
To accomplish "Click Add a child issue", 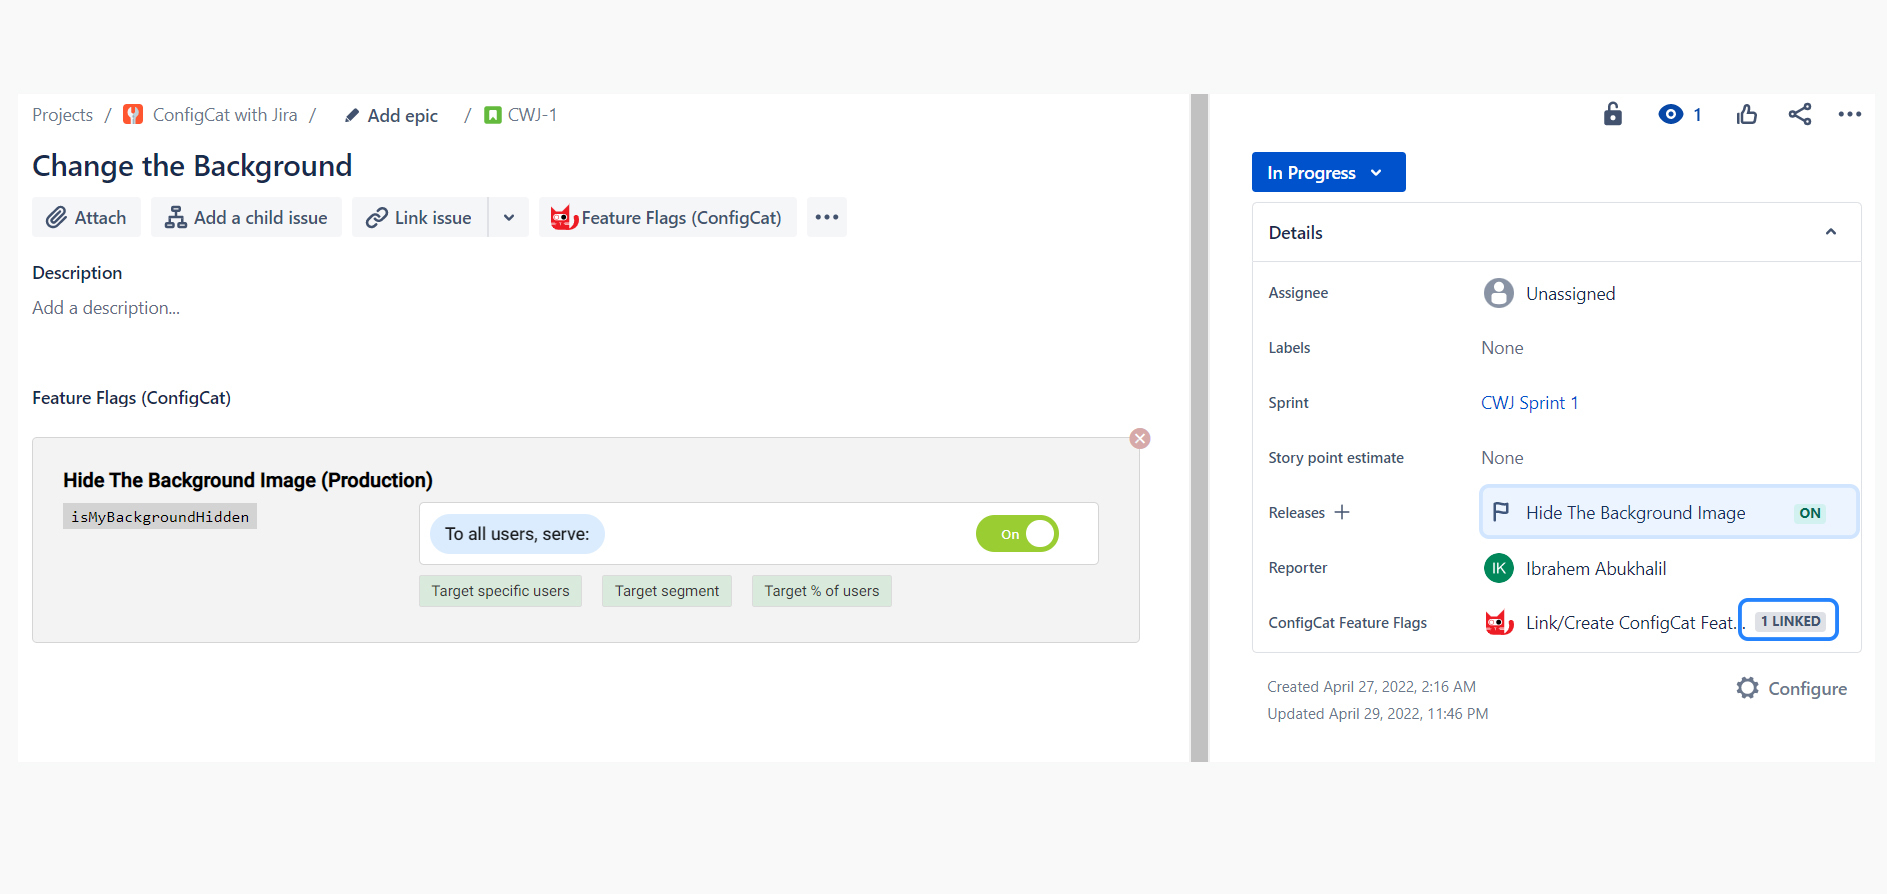I will [246, 217].
